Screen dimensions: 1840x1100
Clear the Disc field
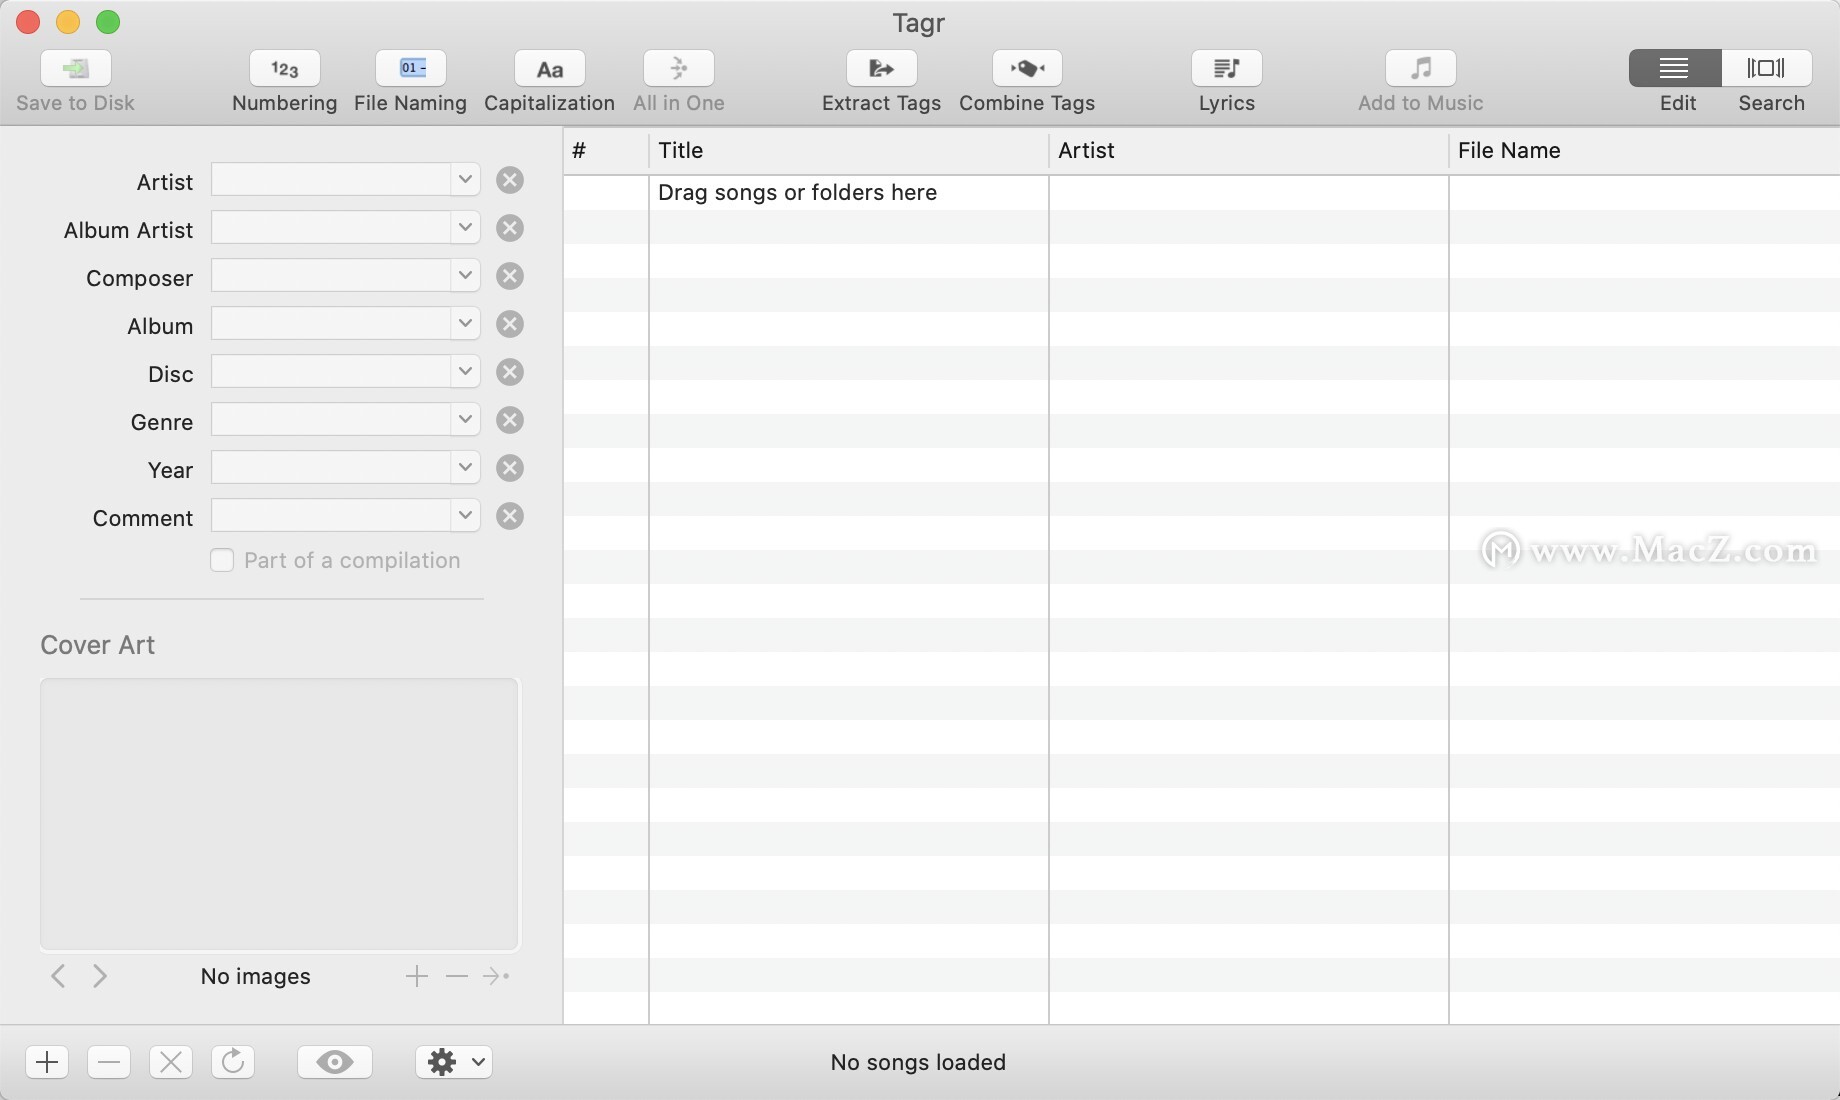point(510,372)
